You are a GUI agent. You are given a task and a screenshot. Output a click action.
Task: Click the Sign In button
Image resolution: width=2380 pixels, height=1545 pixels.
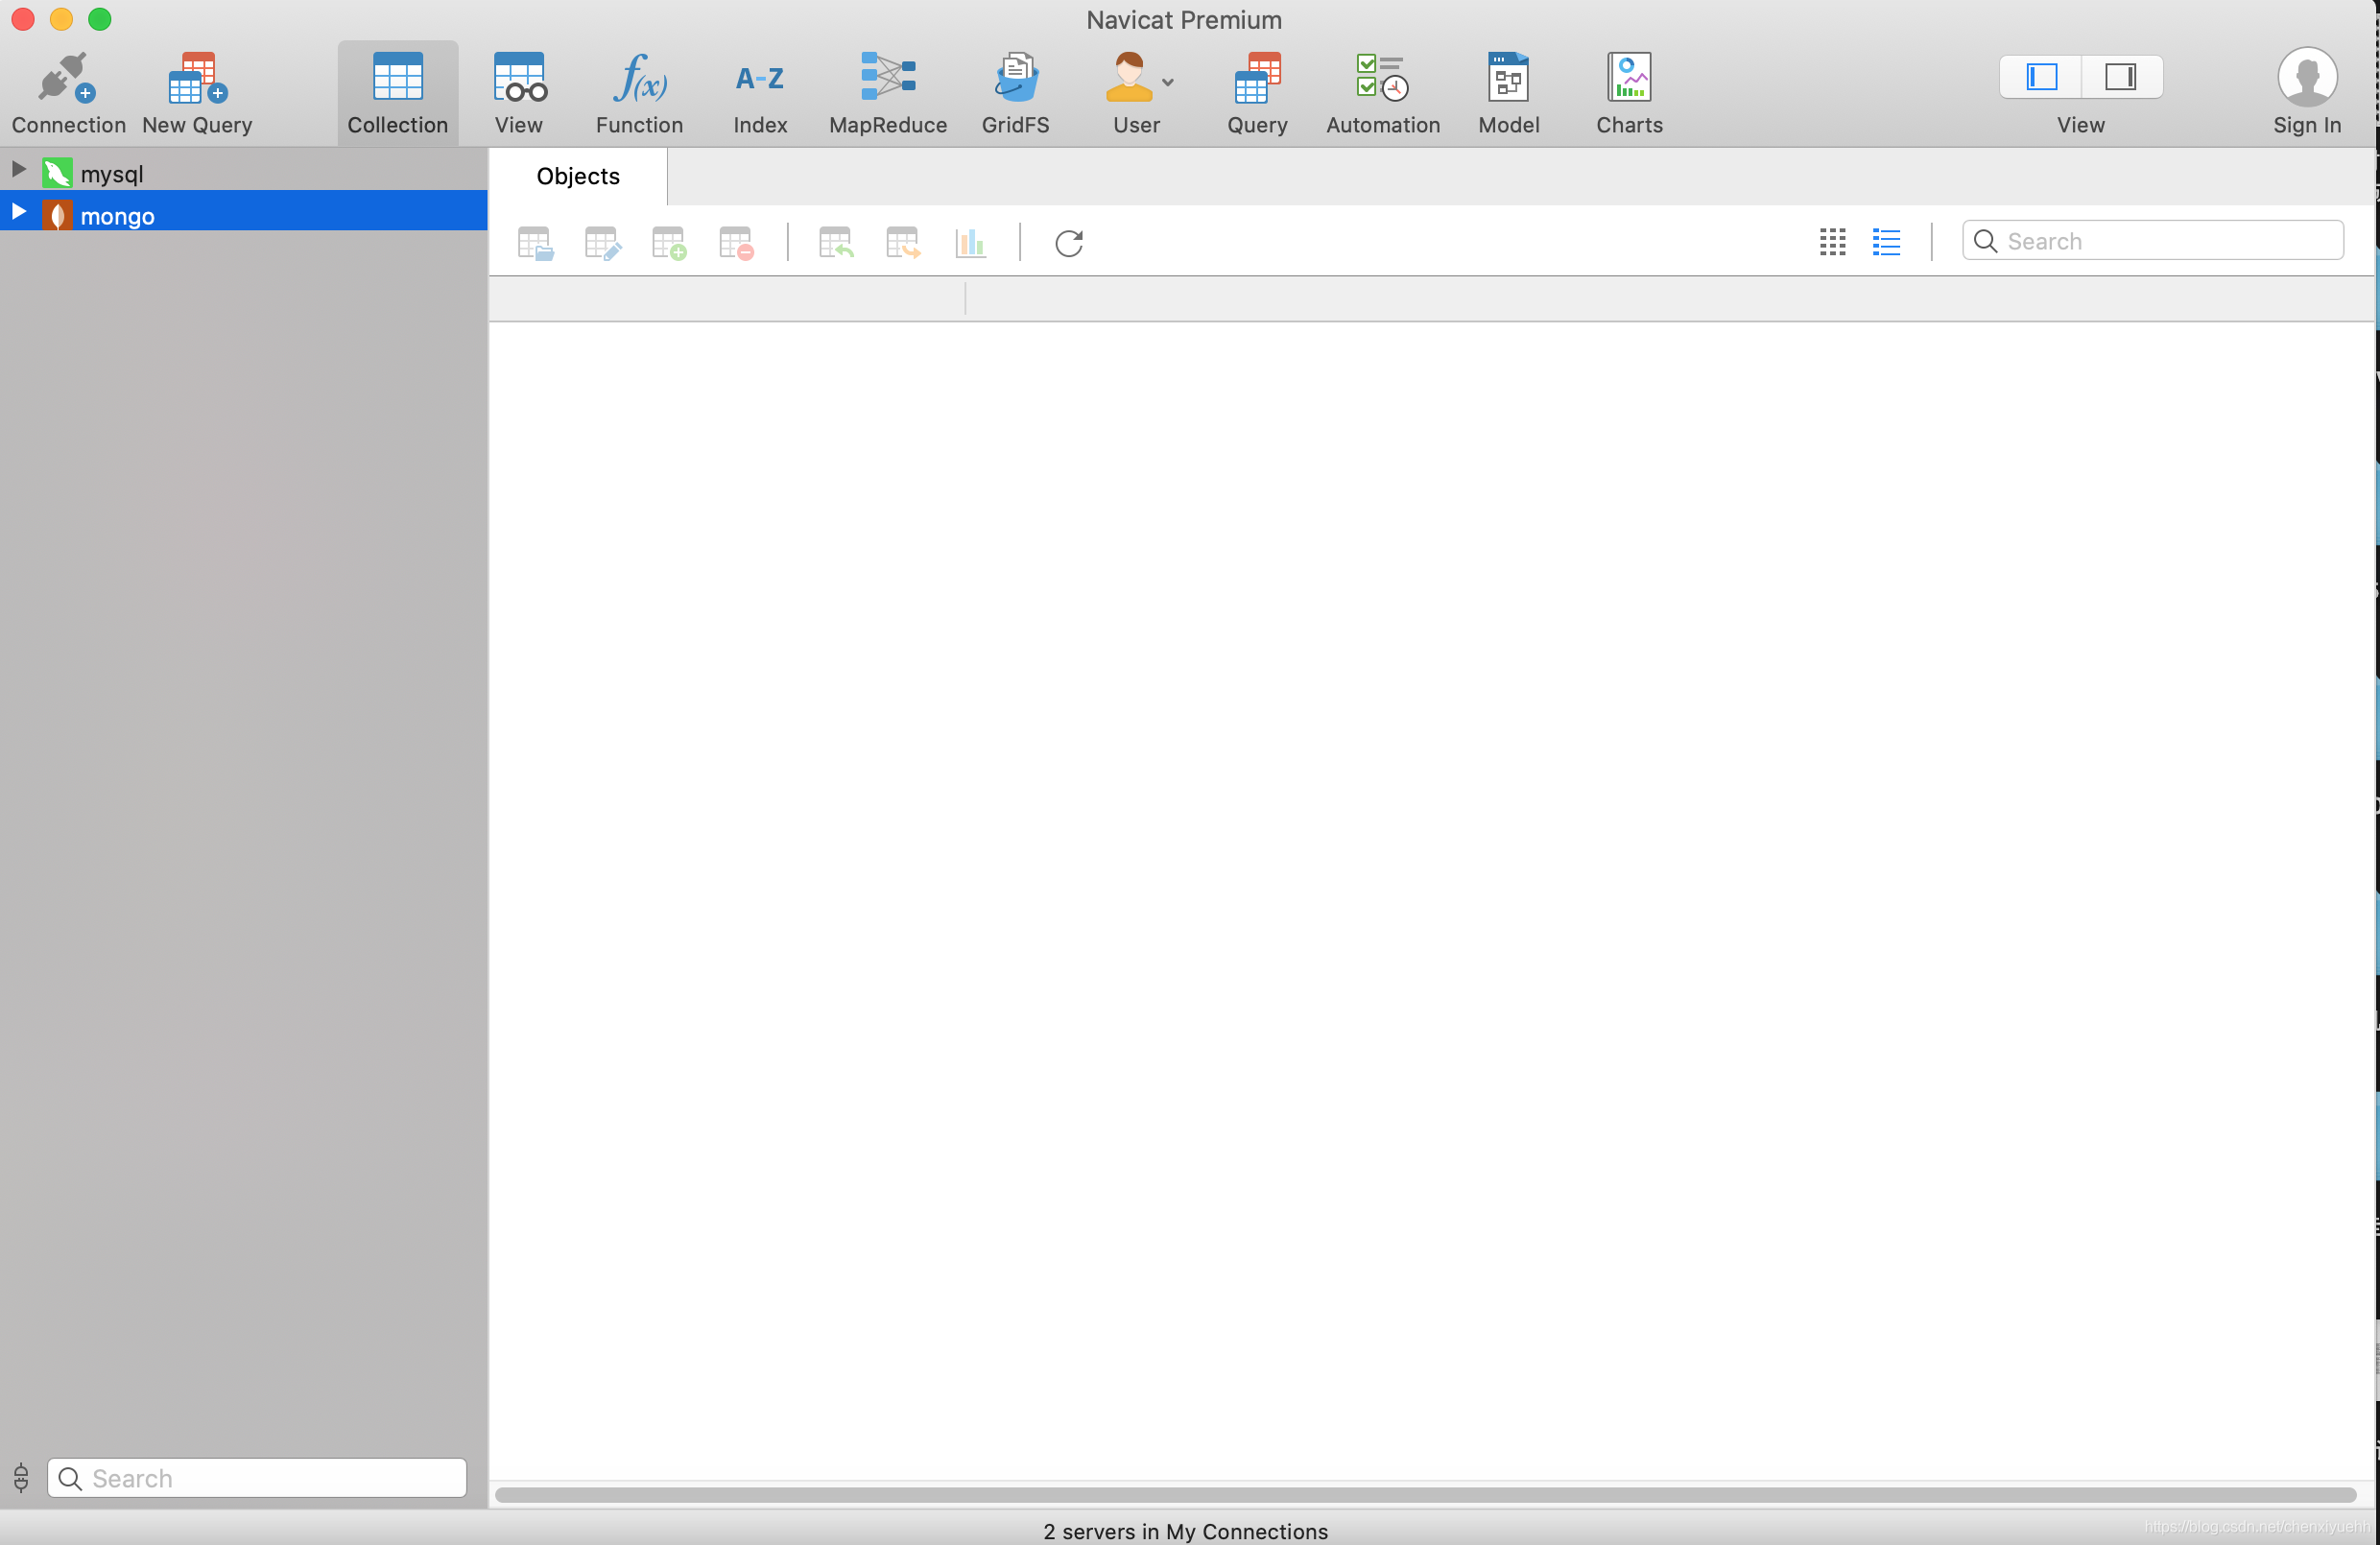click(x=2306, y=92)
